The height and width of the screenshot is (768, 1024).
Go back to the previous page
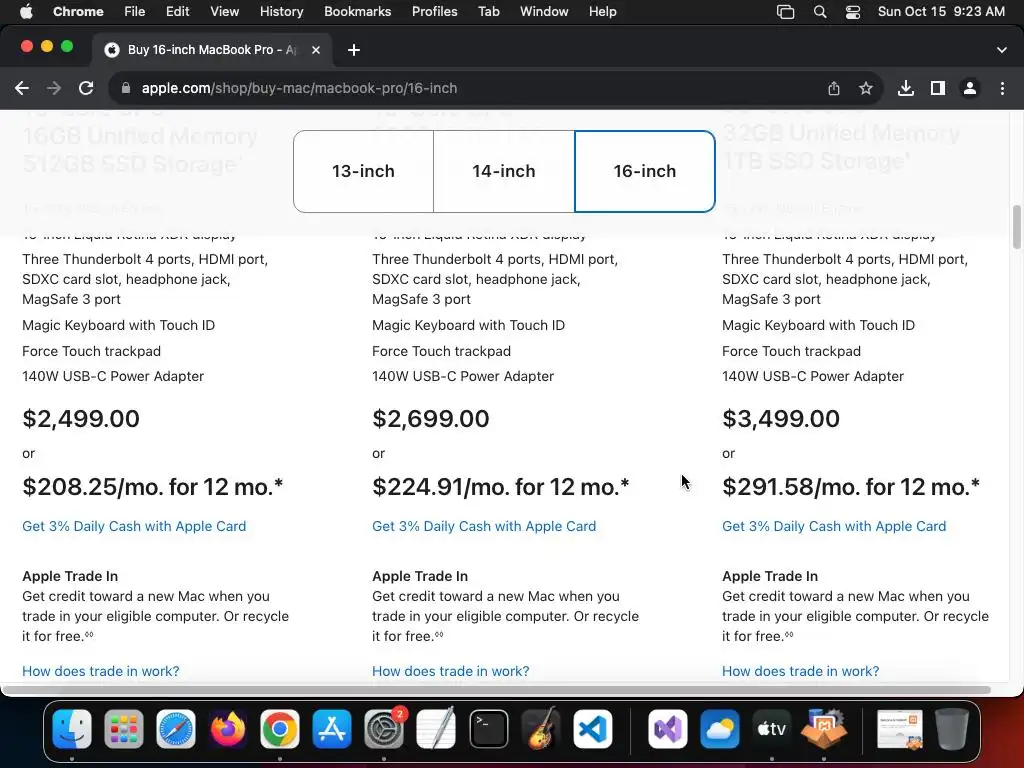click(22, 88)
